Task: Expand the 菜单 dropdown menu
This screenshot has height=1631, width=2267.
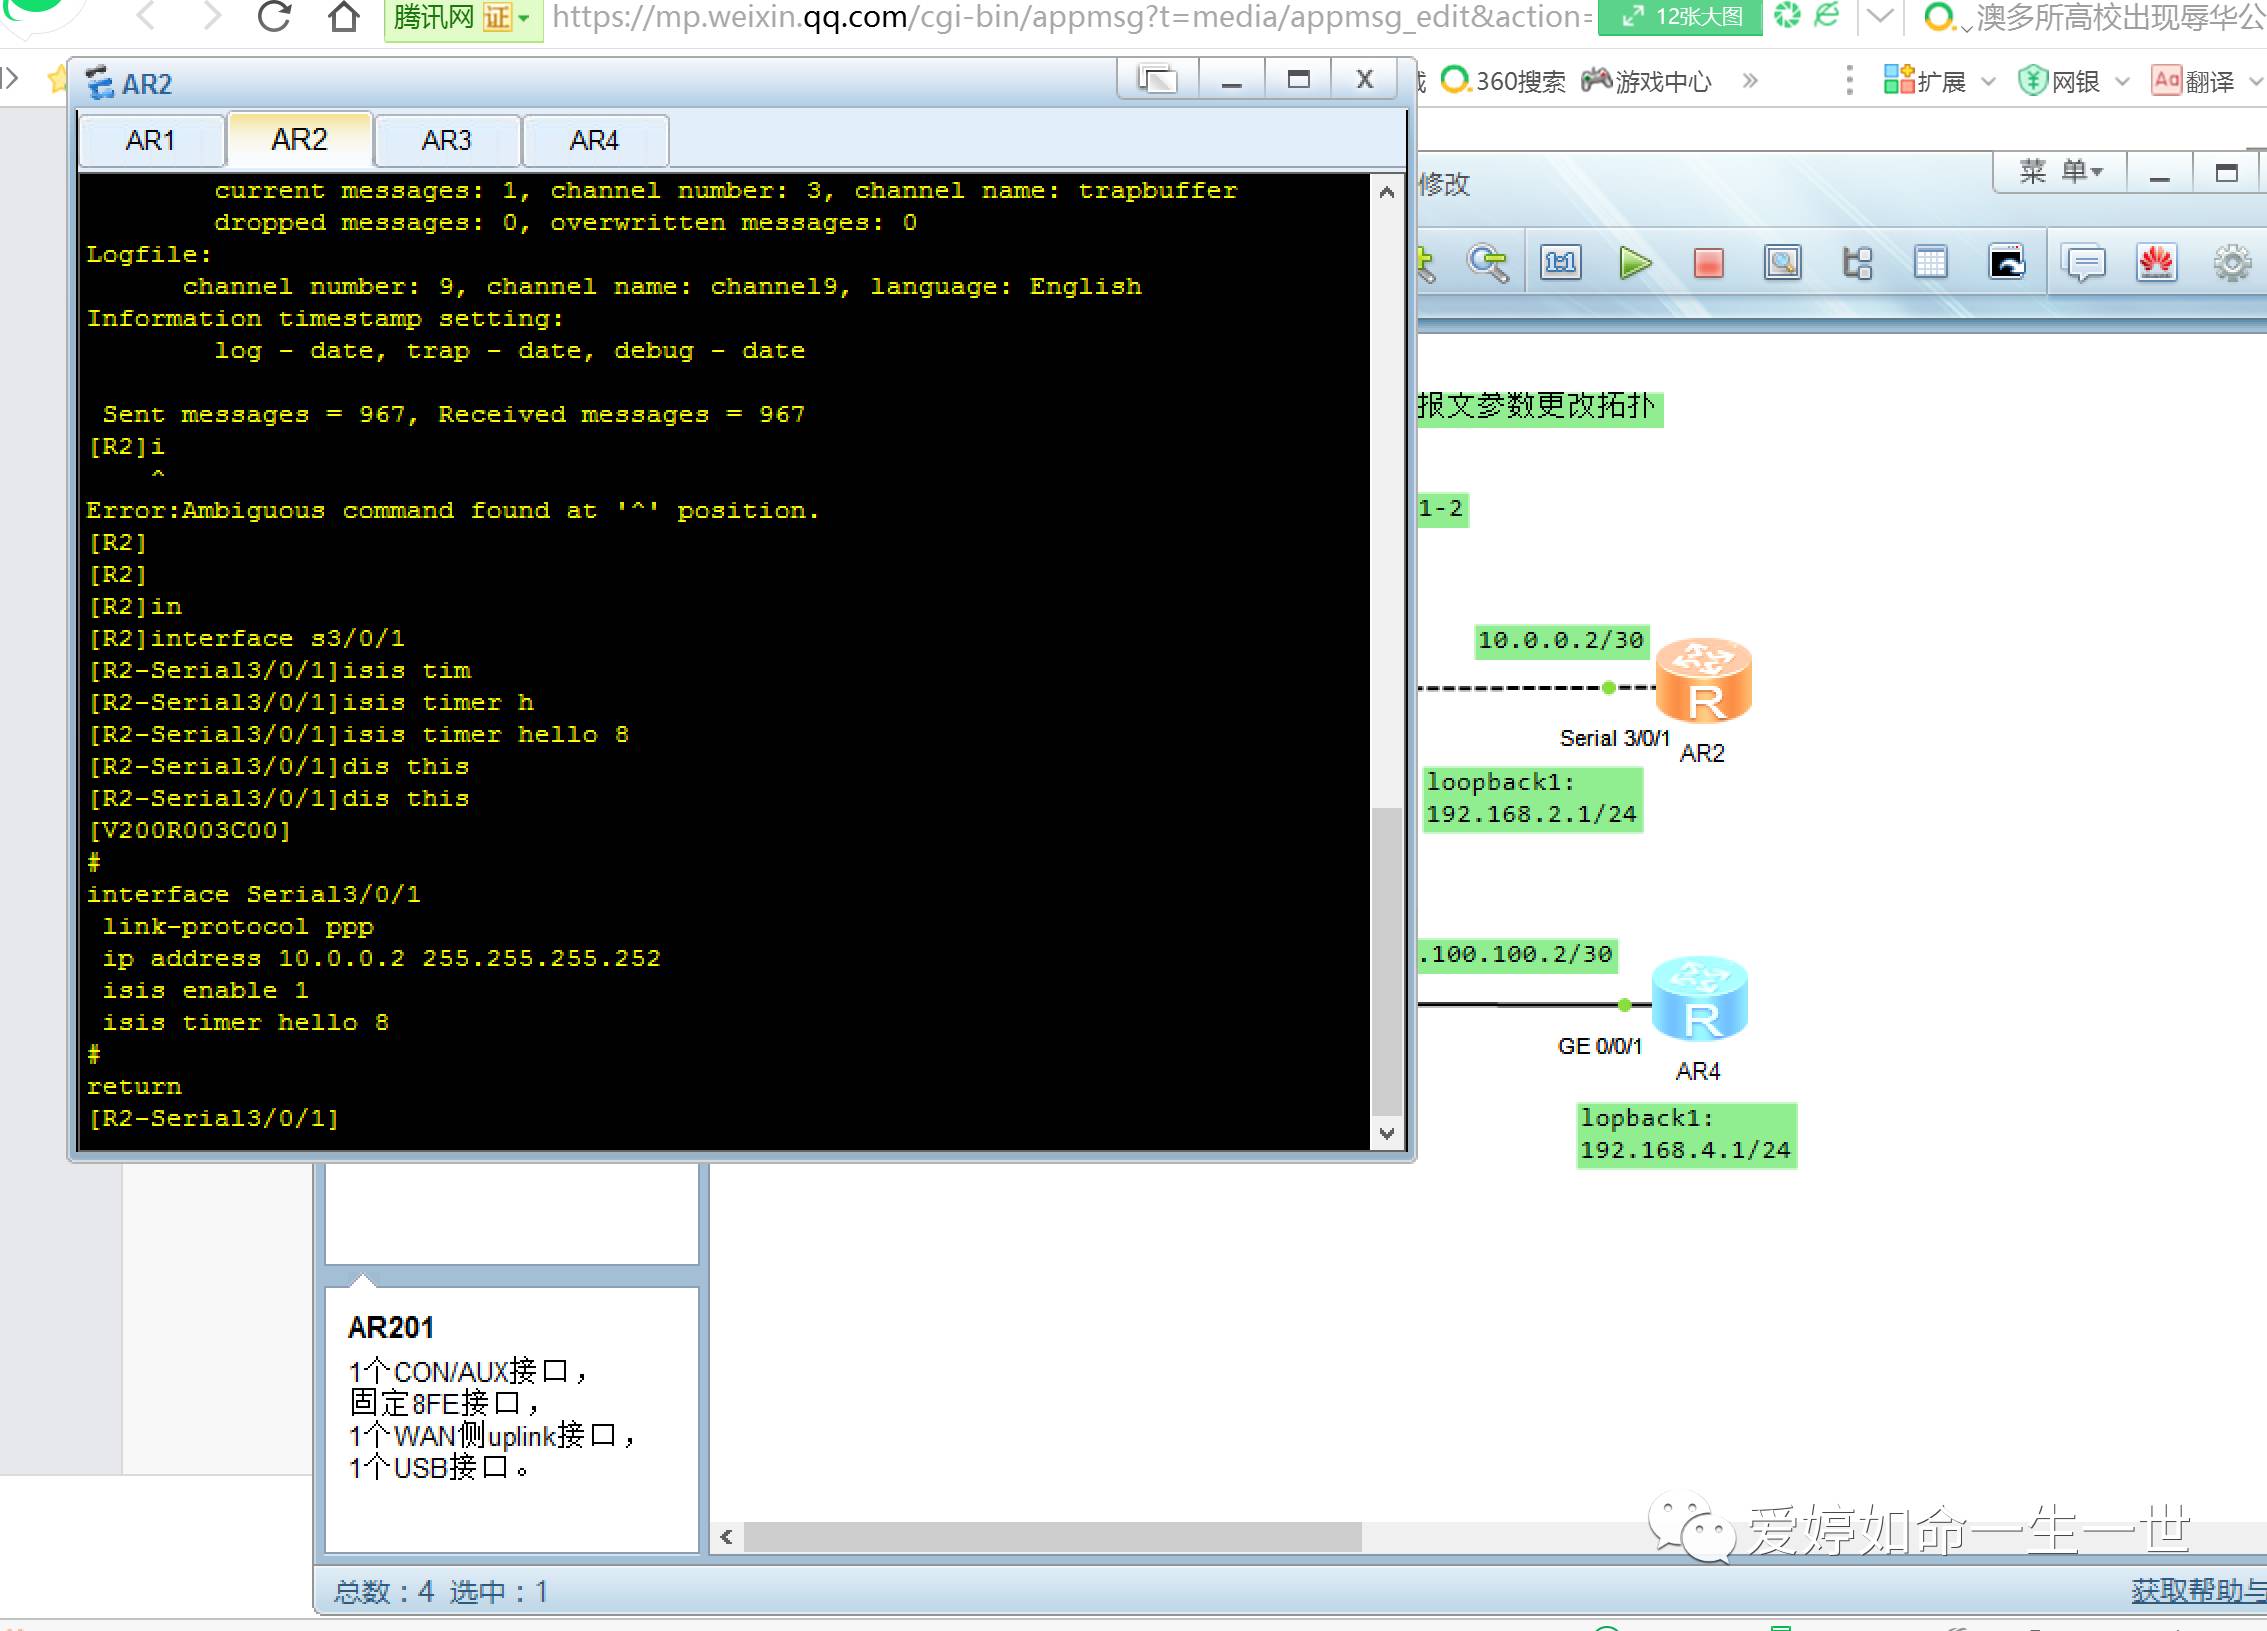Action: 2060,173
